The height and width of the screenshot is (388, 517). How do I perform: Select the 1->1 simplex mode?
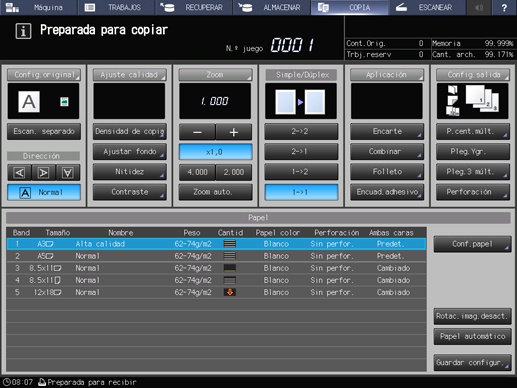[301, 192]
